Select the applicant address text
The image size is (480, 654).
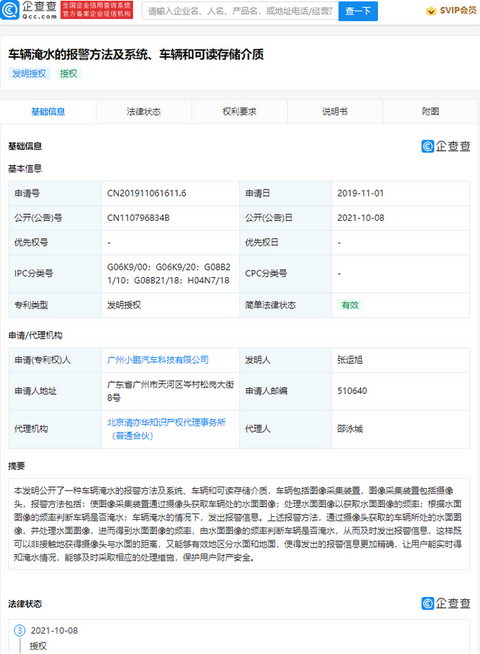click(x=171, y=391)
